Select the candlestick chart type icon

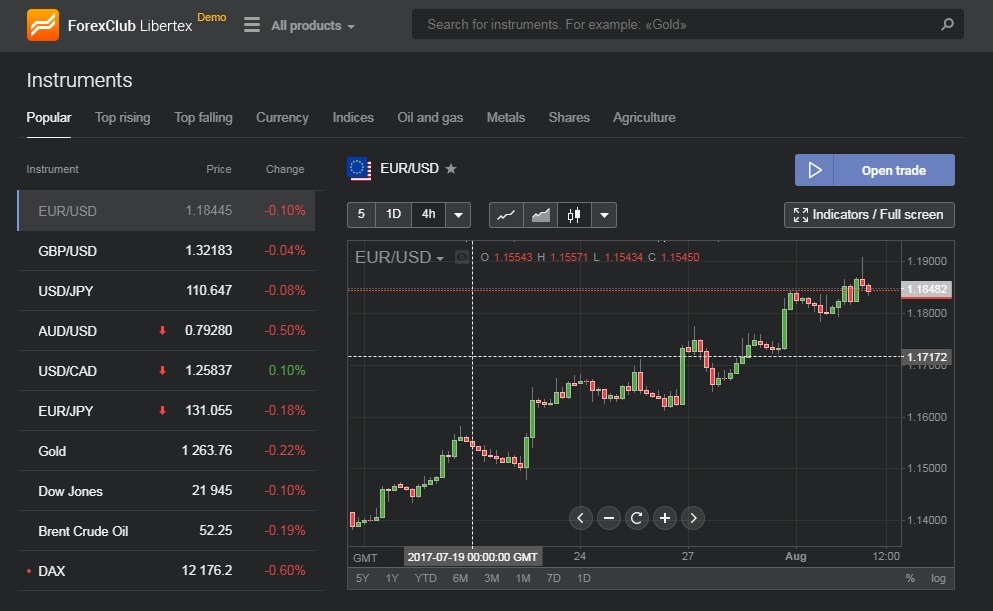tap(574, 215)
